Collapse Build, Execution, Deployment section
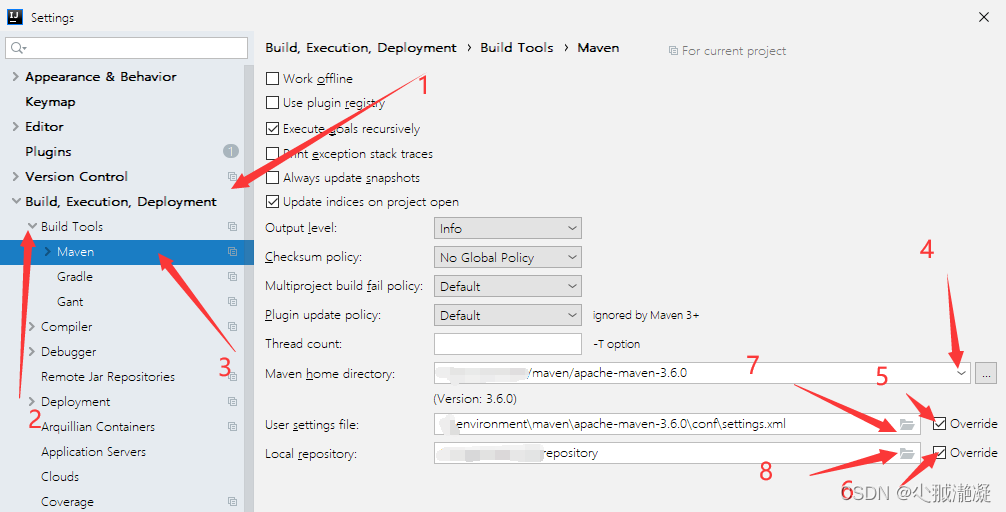This screenshot has height=512, width=1006. click(x=16, y=201)
